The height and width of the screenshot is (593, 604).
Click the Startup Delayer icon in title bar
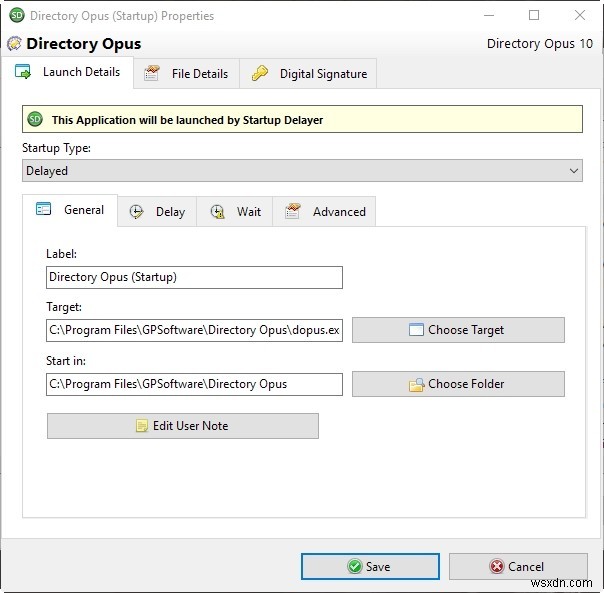click(x=16, y=16)
